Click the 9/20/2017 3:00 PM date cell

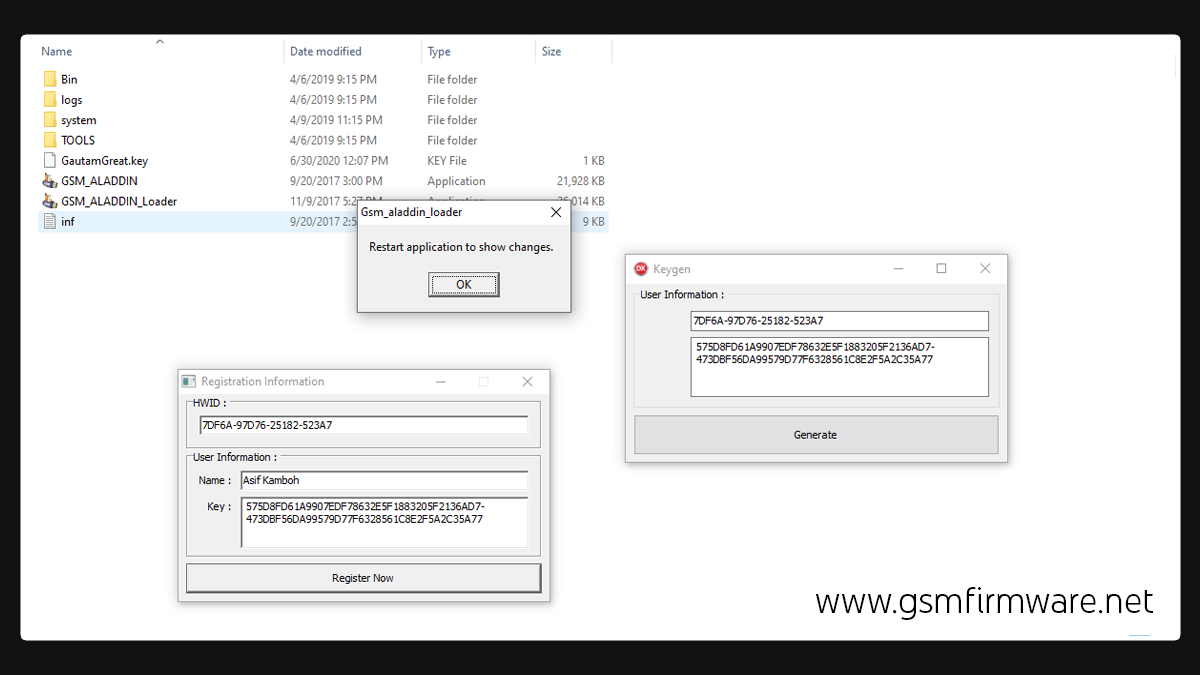(x=336, y=181)
